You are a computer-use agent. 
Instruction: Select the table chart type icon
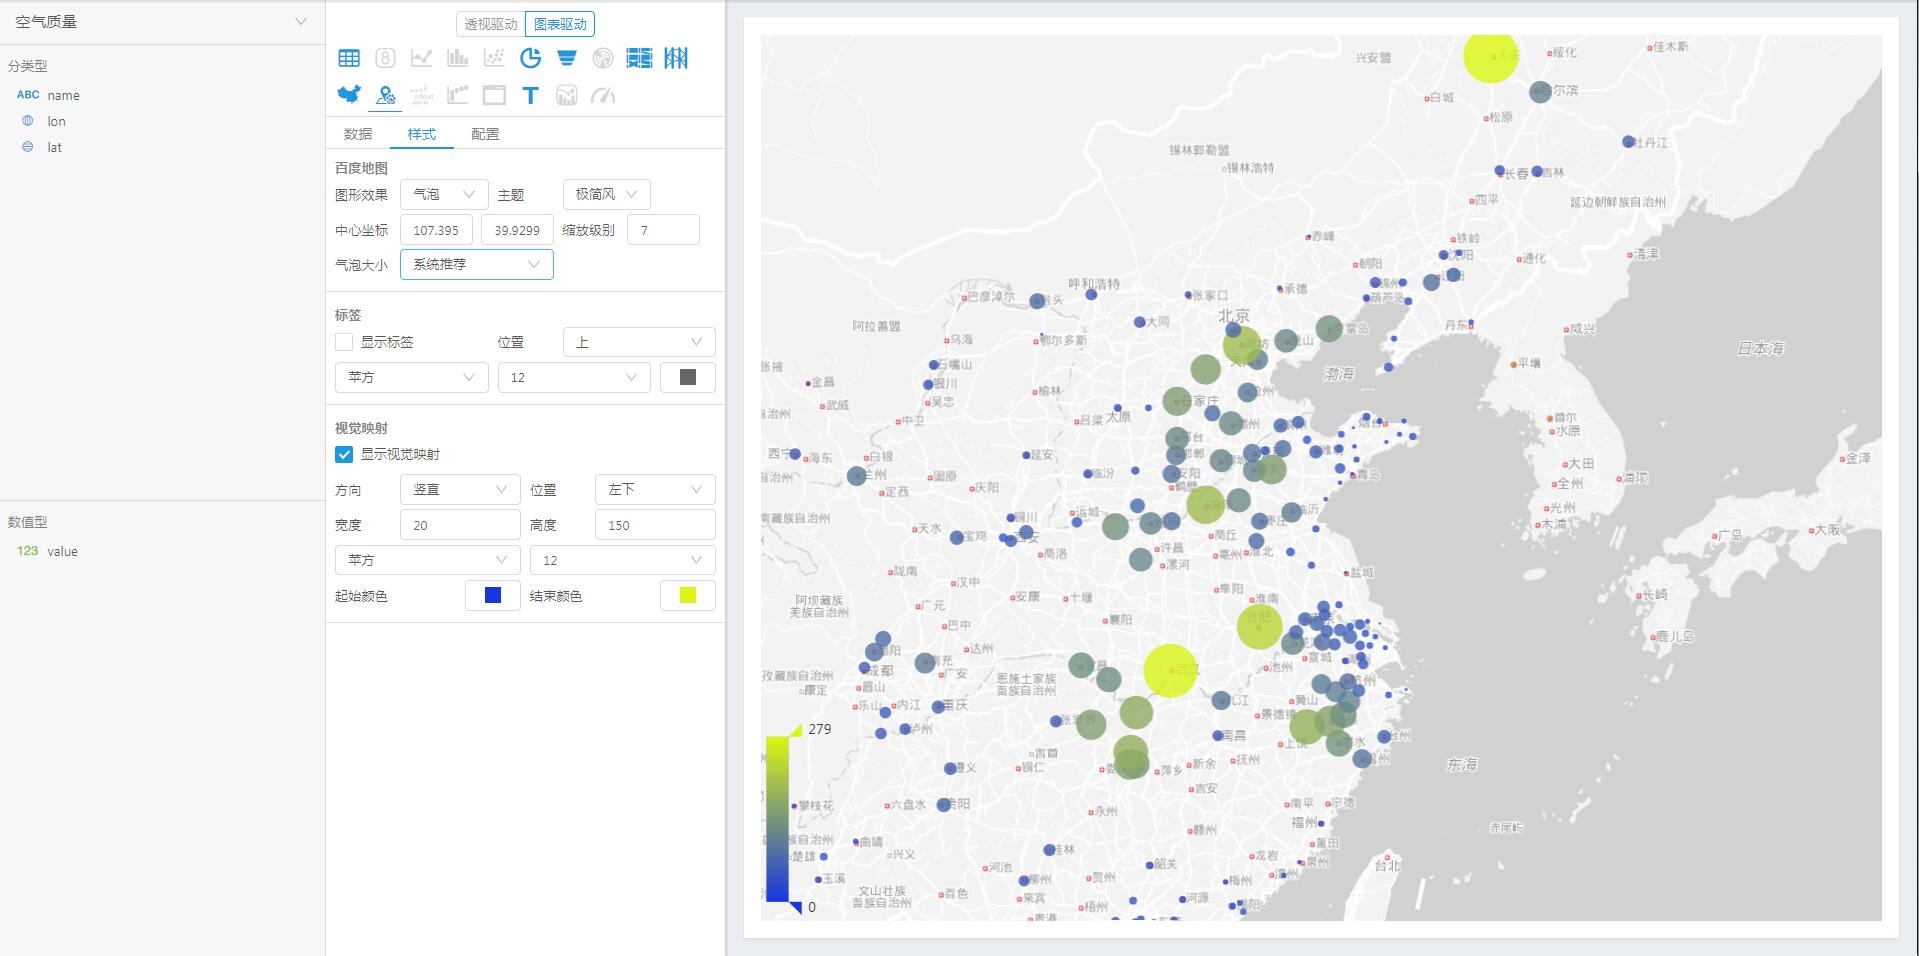pos(349,58)
